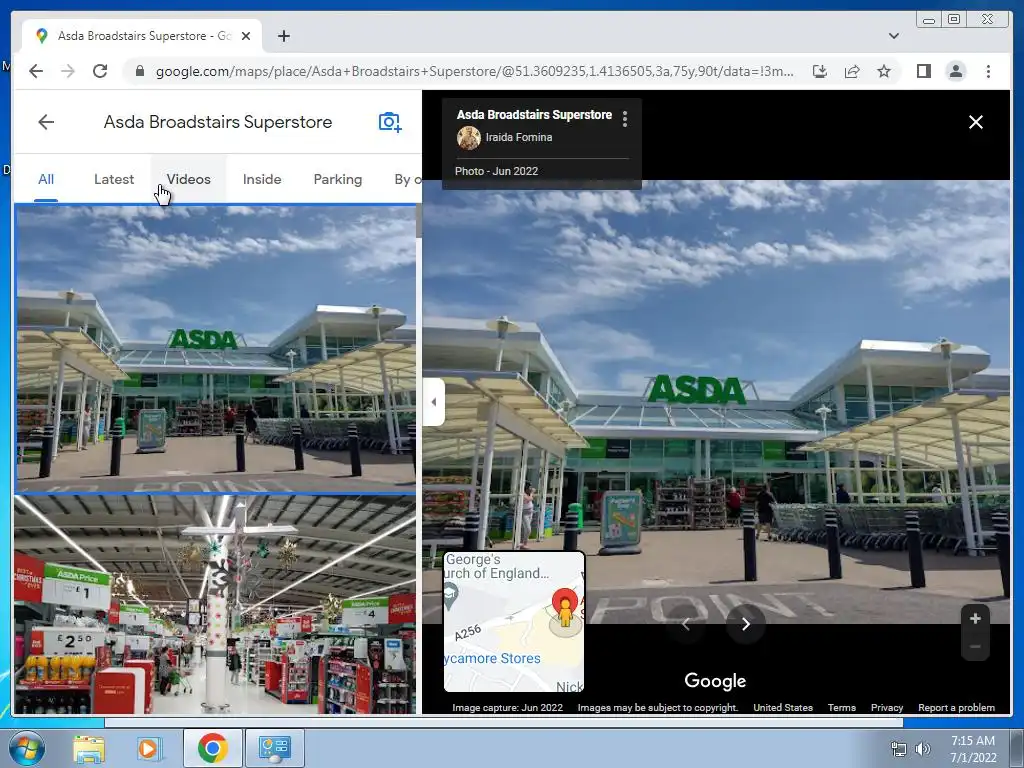
Task: Bookmark this tab with star
Action: (x=884, y=71)
